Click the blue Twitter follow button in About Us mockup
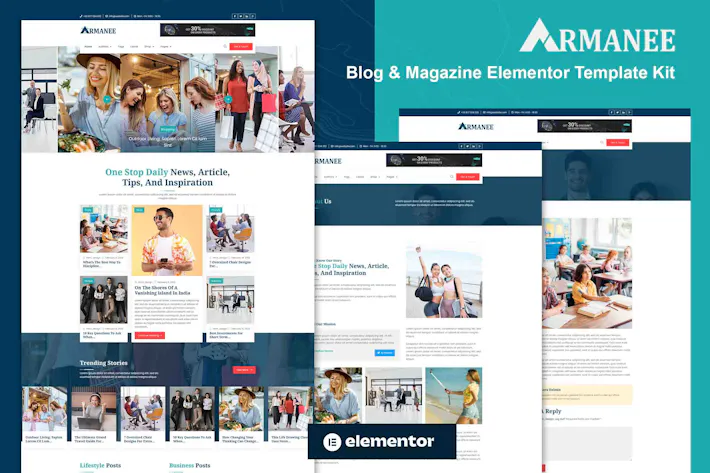This screenshot has height=473, width=710. coord(384,353)
